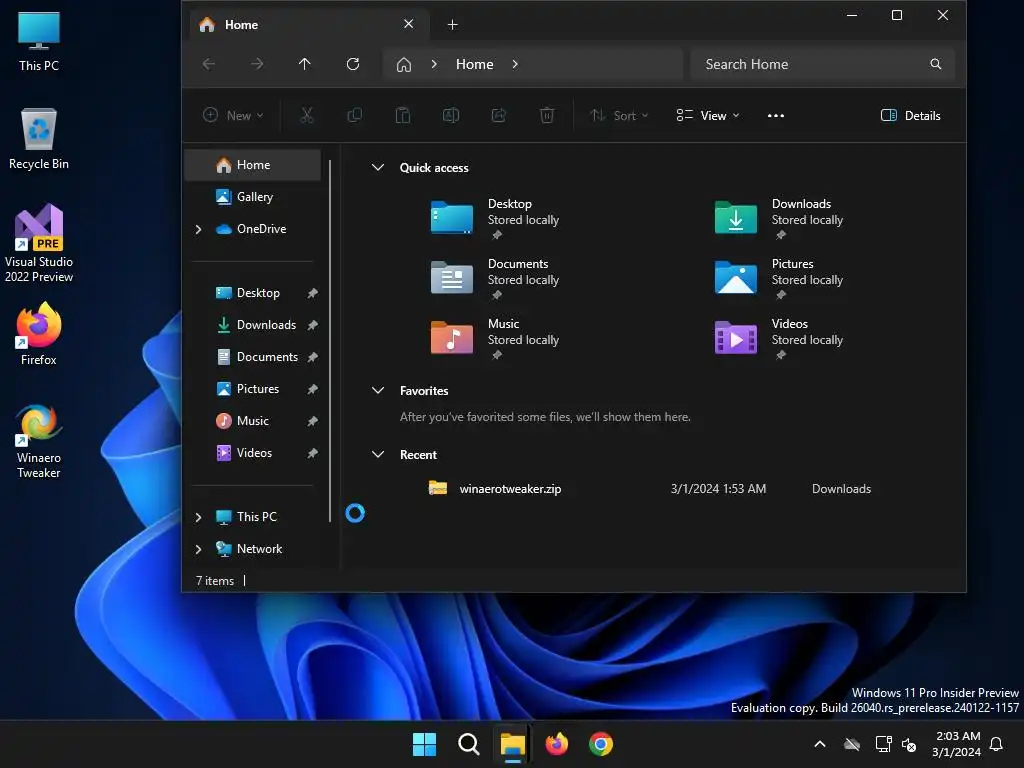This screenshot has height=768, width=1024.
Task: Open Music folder in Quick access grid
Action: (x=496, y=338)
